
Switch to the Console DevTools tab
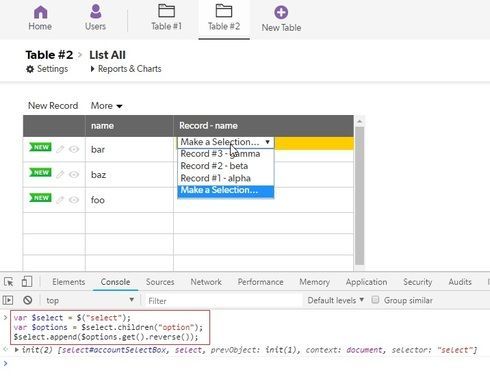click(115, 282)
